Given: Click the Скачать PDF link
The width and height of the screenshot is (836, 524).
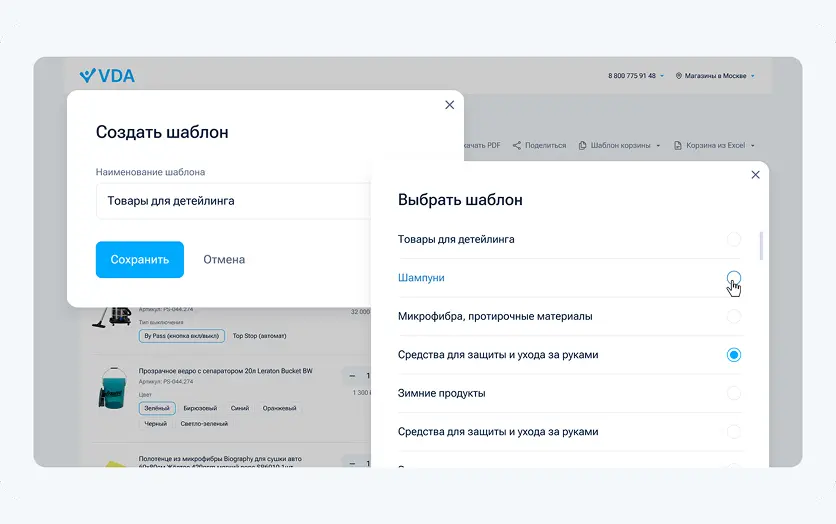Looking at the screenshot, I should pyautogui.click(x=482, y=146).
